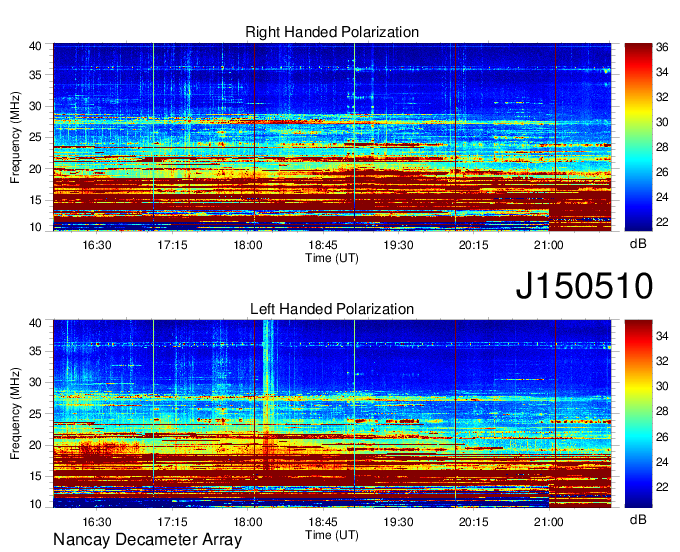680x552 pixels.
Task: Click 19:30 tick on Right Handed time axis
Action: coord(398,245)
